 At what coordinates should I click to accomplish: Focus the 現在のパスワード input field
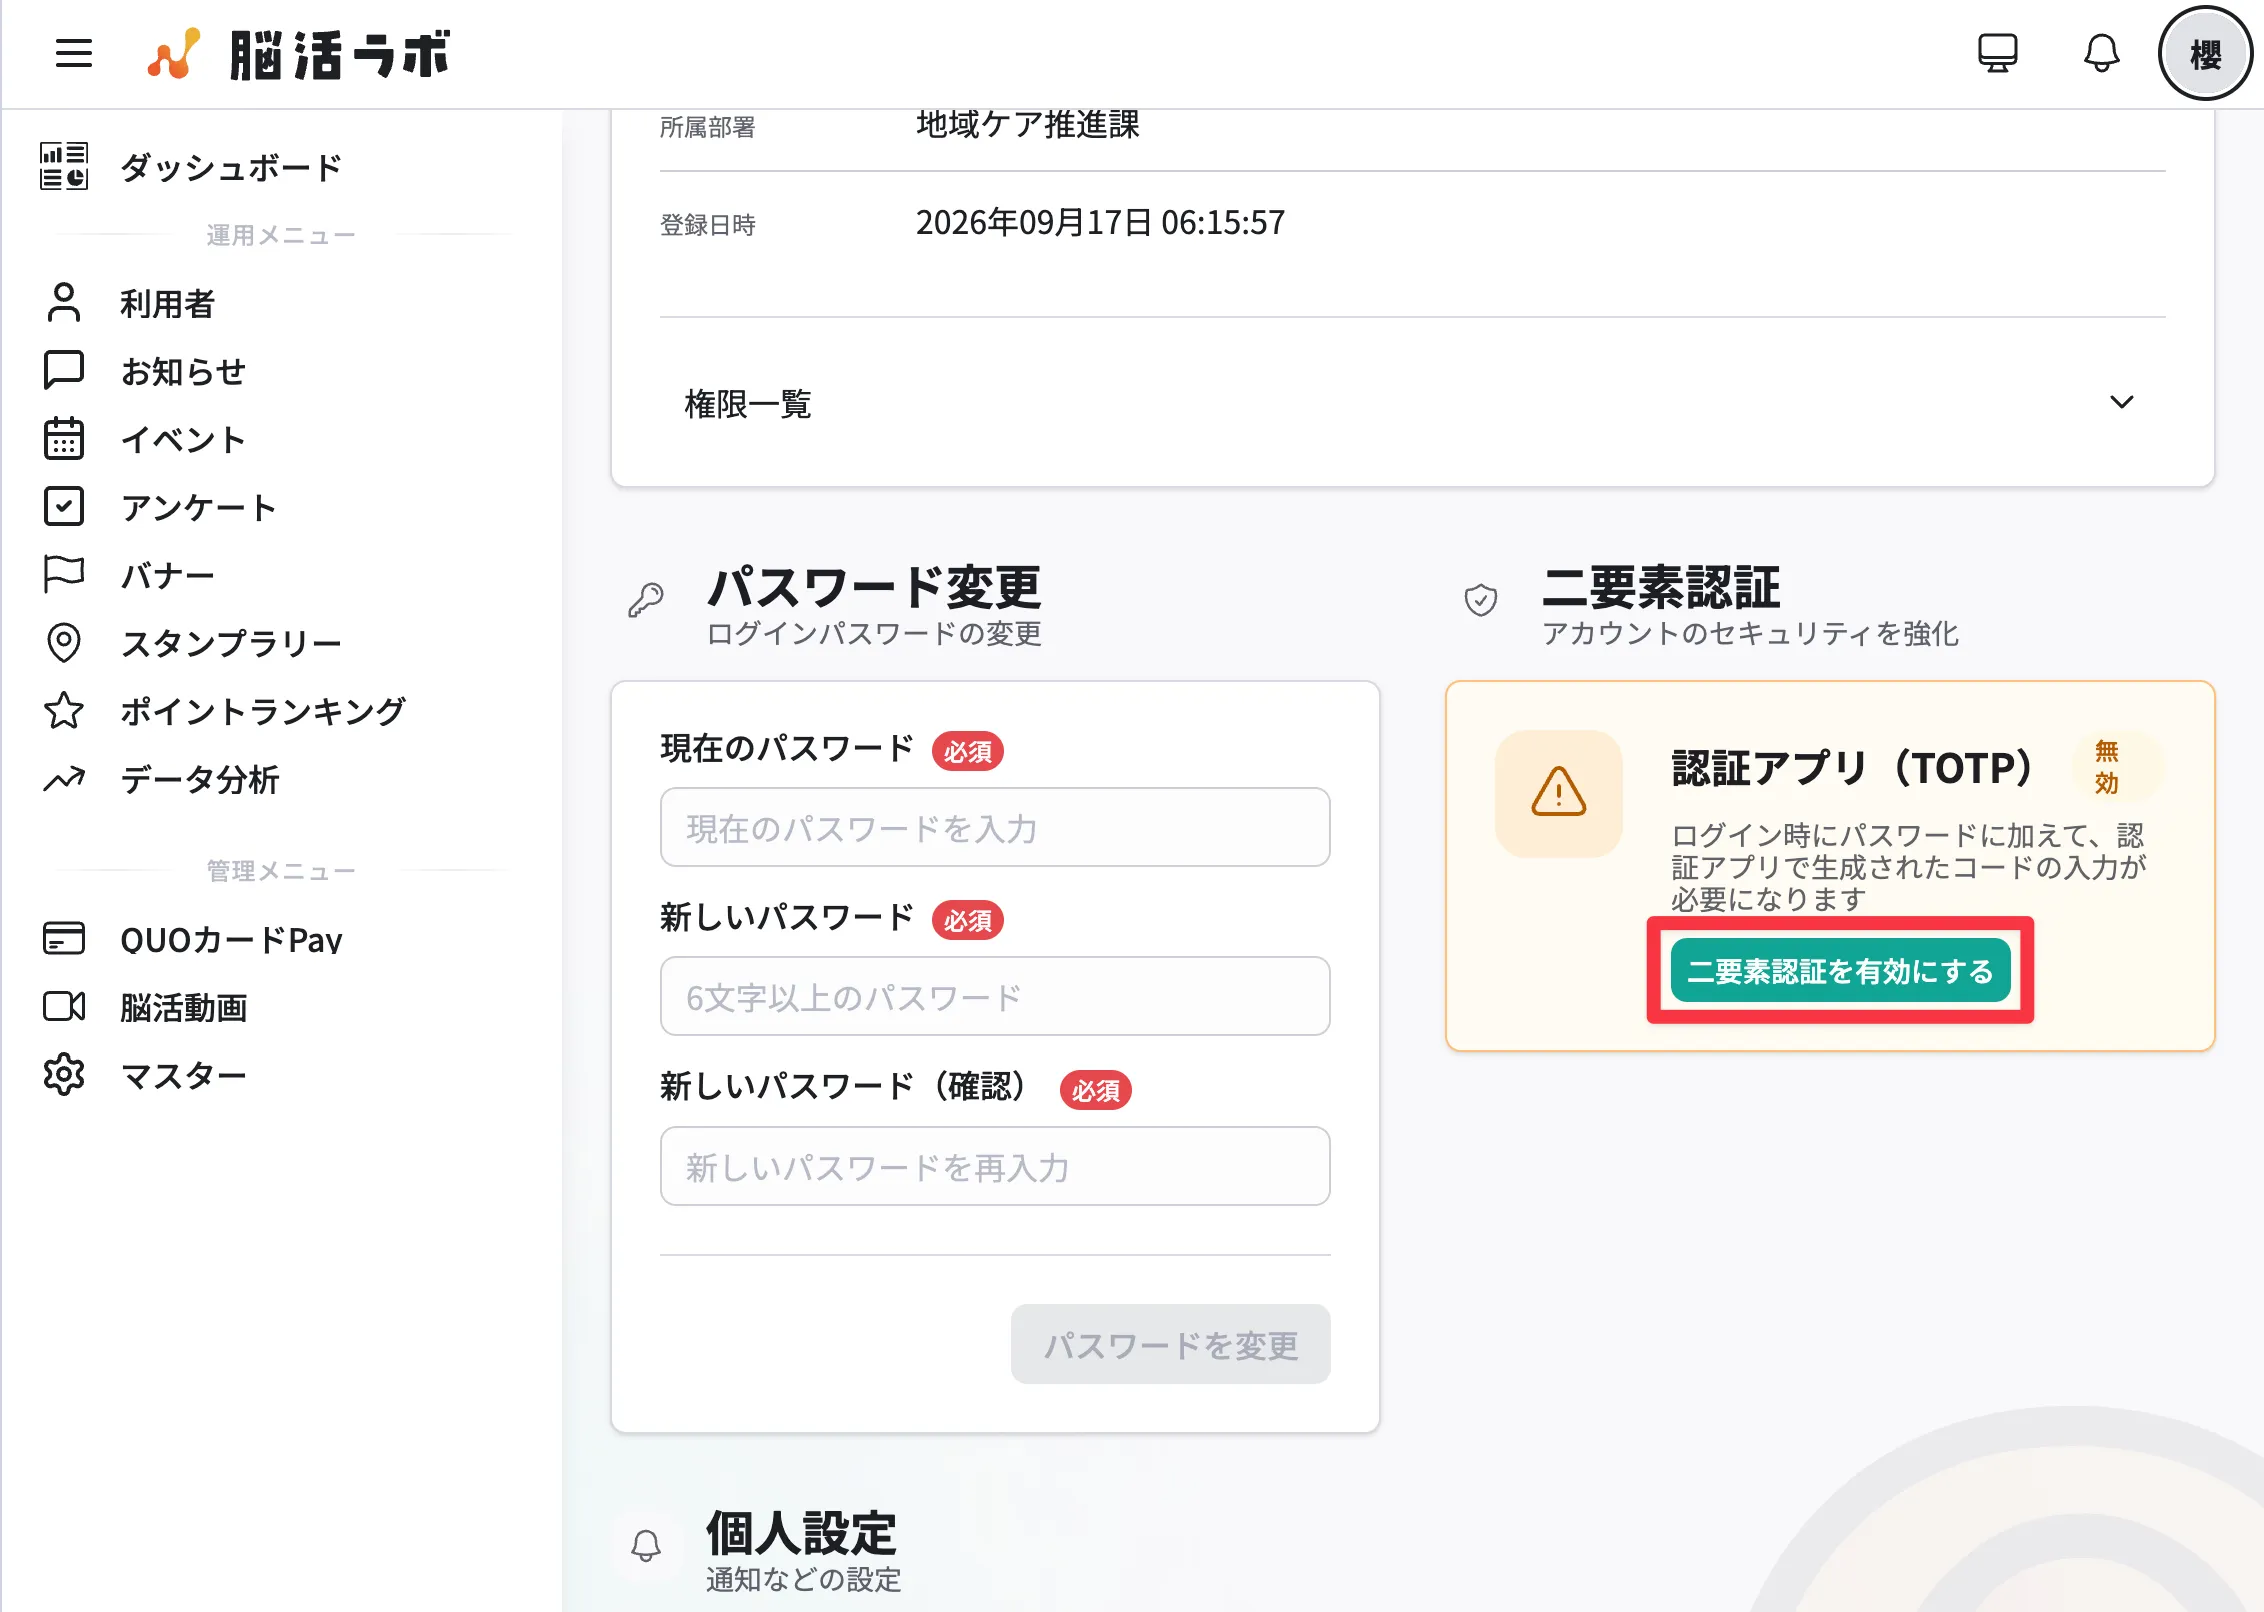[995, 827]
